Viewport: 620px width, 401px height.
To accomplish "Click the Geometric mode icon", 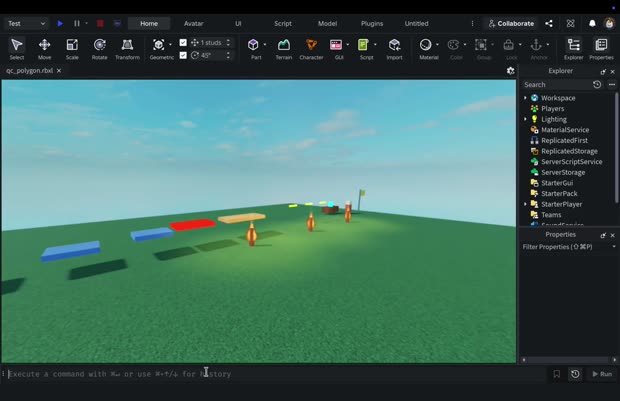I will (159, 45).
